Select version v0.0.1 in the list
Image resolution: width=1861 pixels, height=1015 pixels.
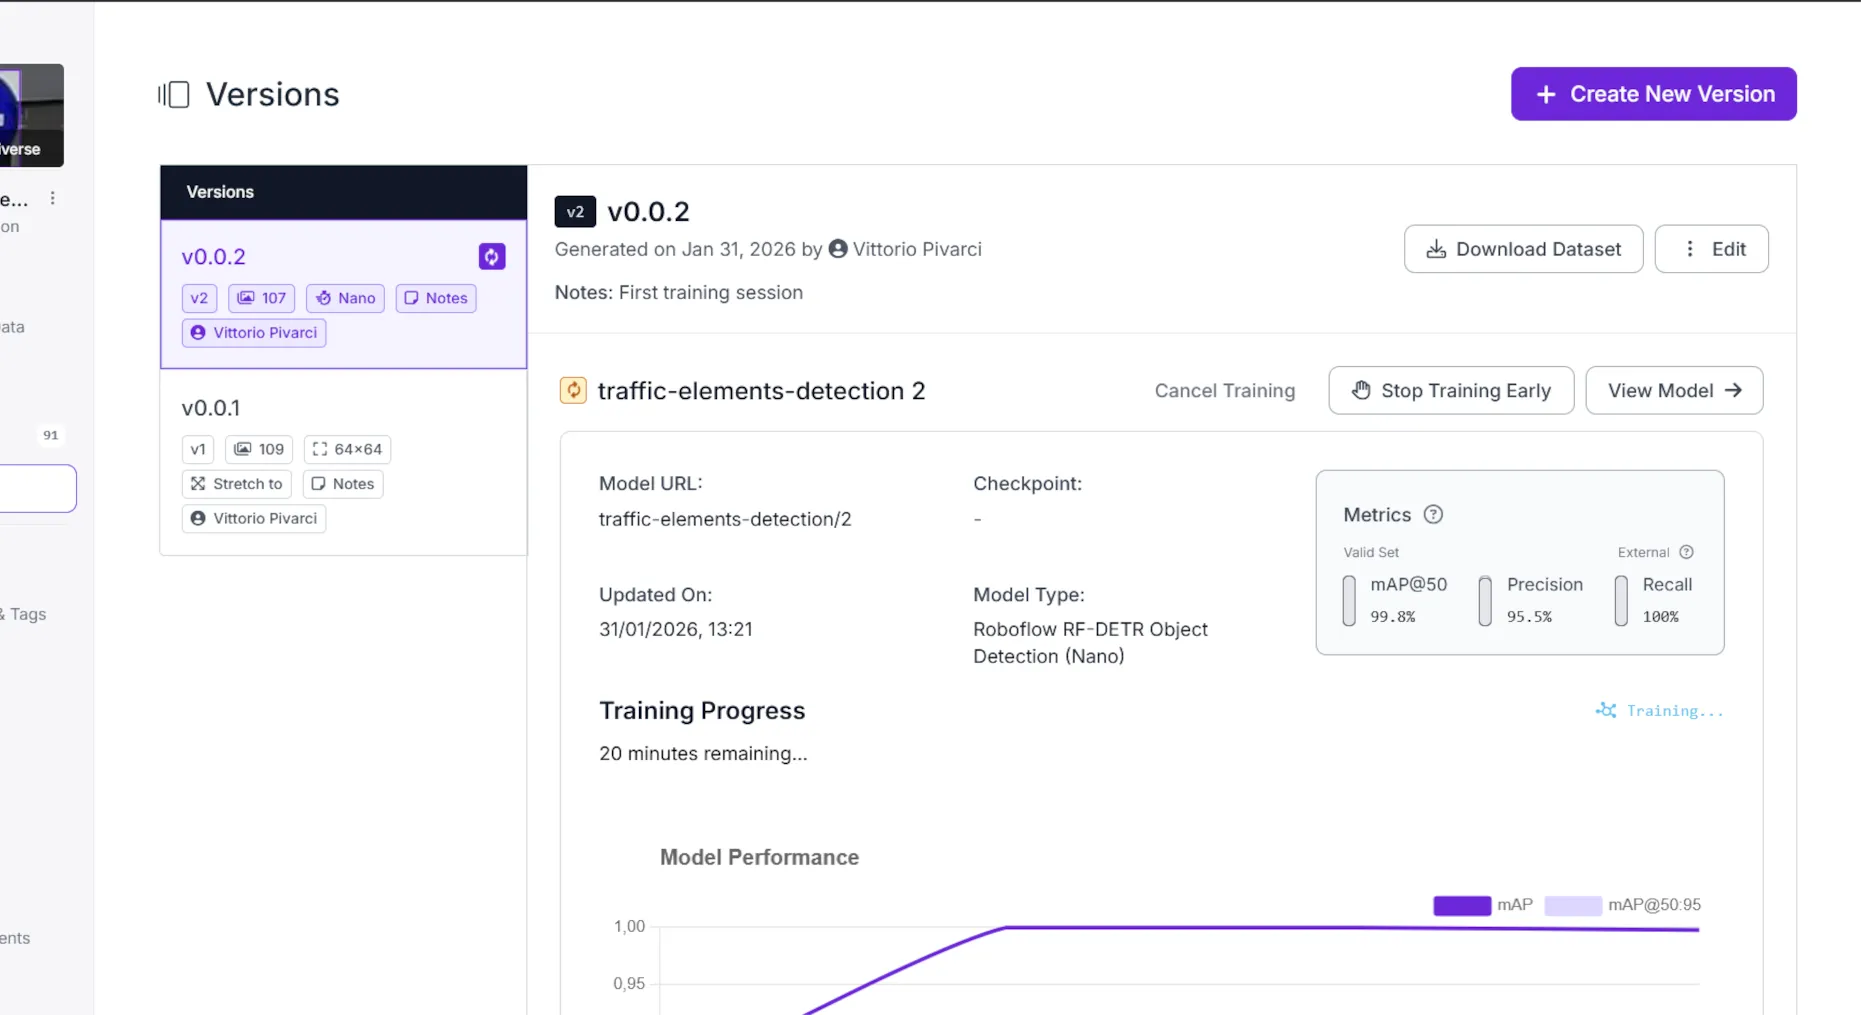[x=211, y=408]
